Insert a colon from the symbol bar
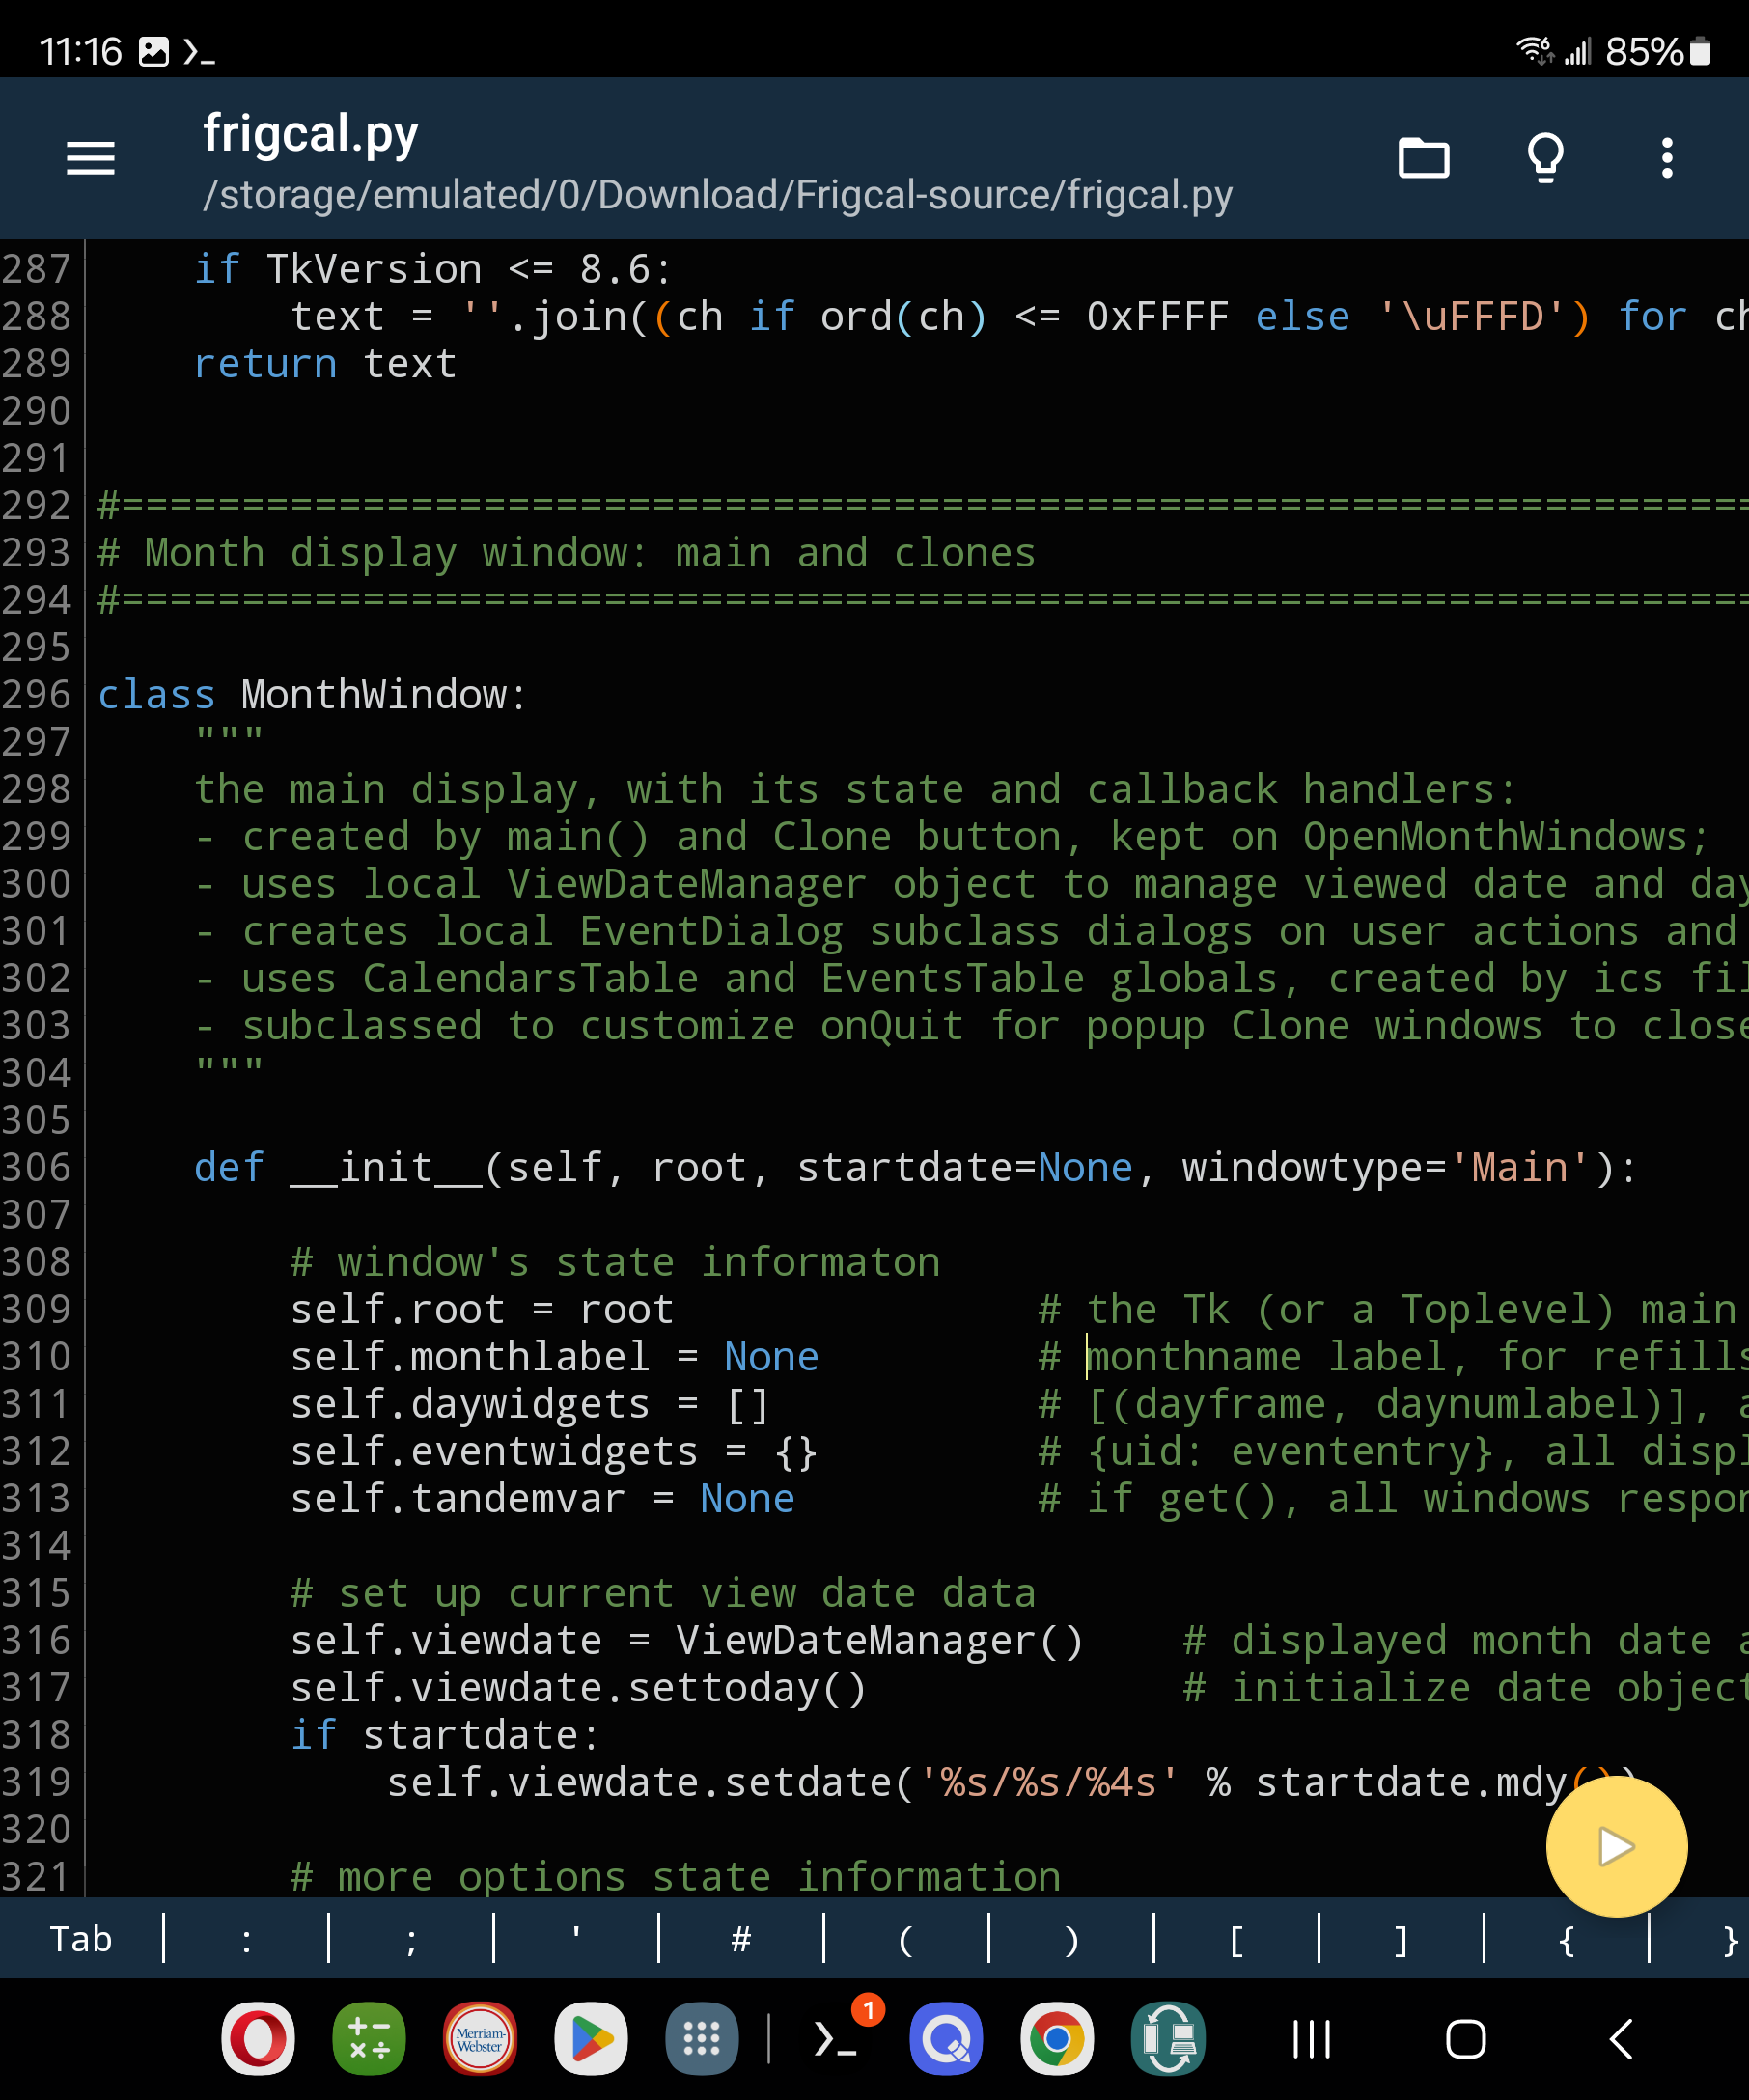 tap(246, 1940)
